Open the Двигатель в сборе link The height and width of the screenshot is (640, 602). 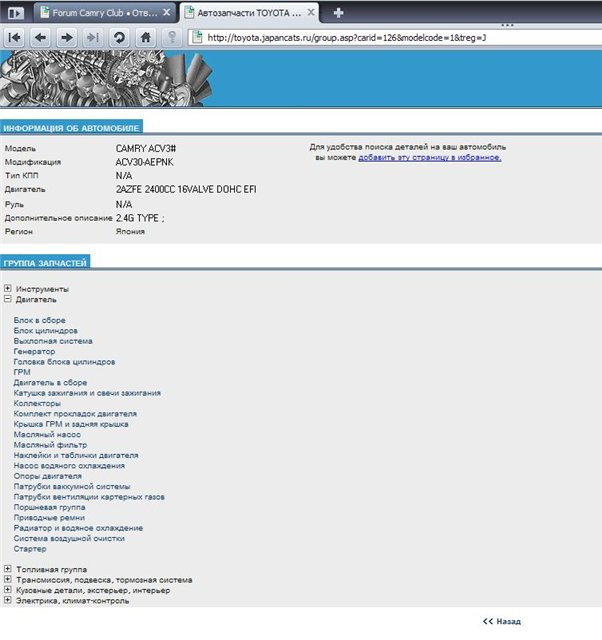[x=50, y=383]
